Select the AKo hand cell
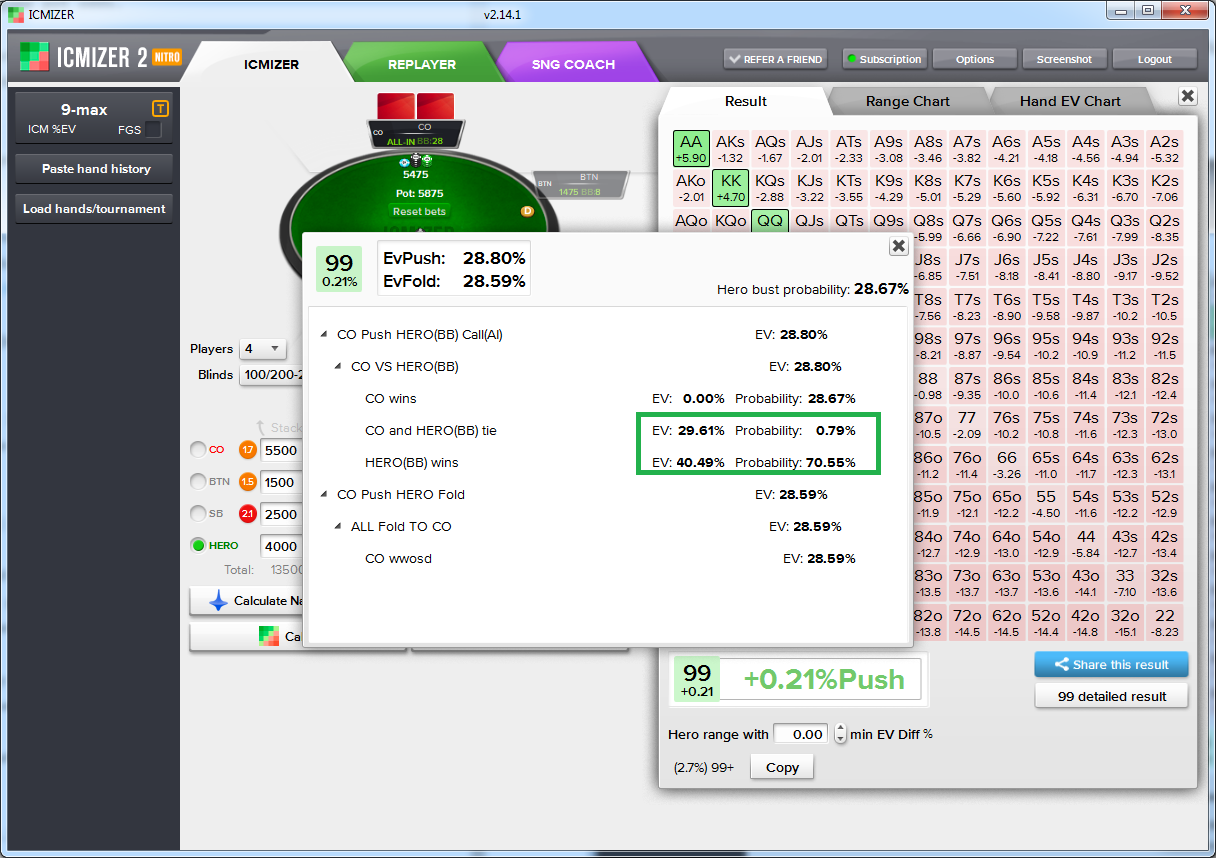Viewport: 1216px width, 858px height. (691, 188)
